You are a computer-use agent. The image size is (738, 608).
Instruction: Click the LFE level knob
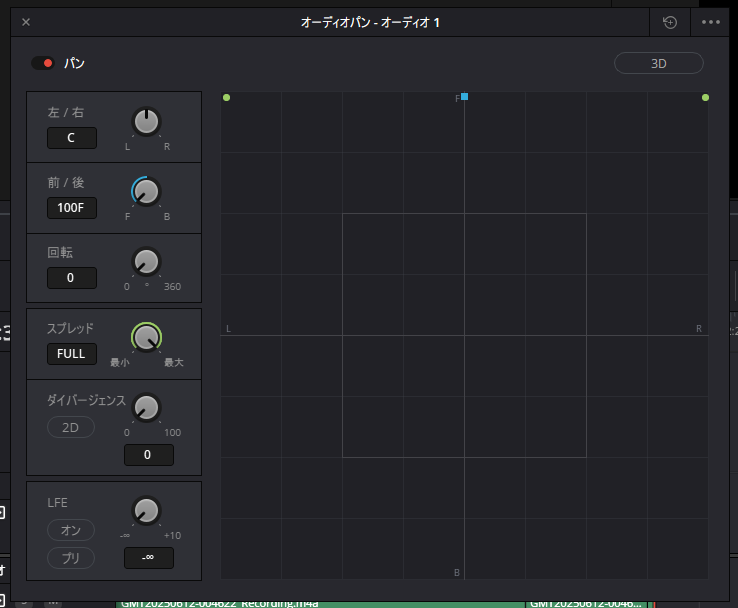click(x=146, y=509)
